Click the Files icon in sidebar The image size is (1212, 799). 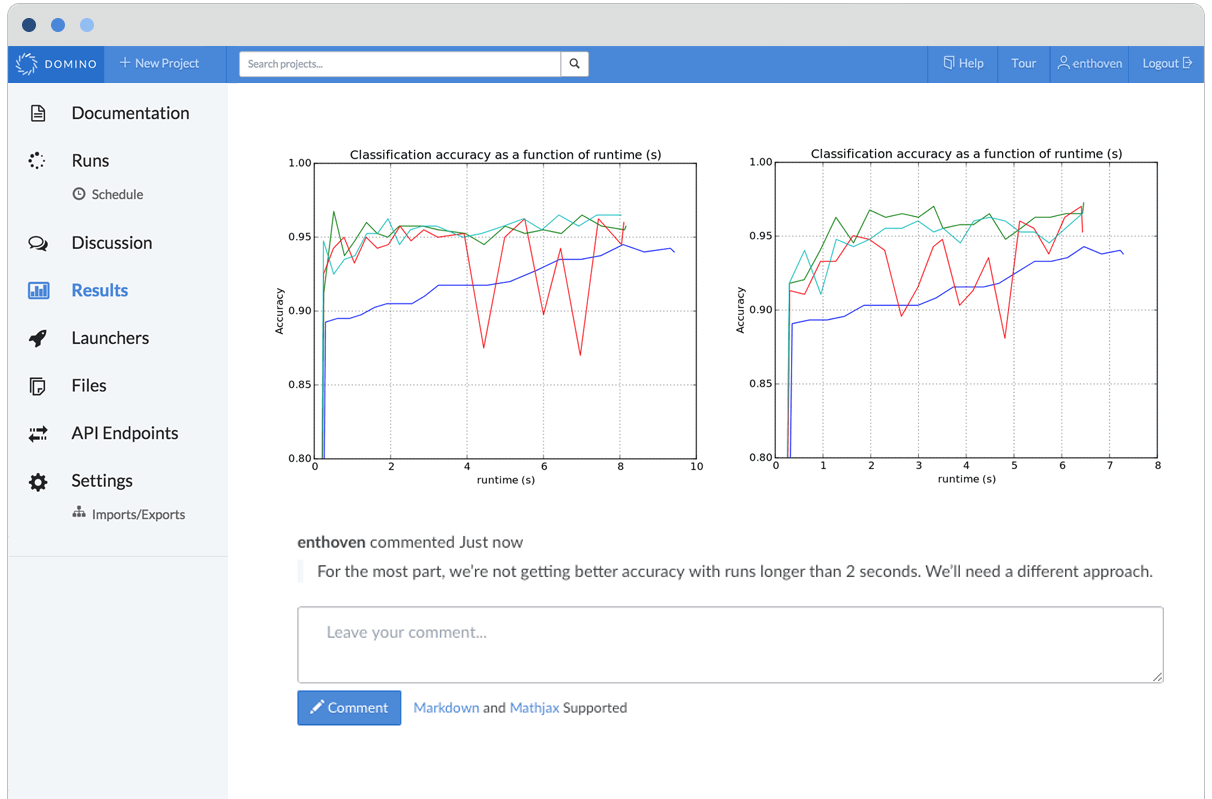38,386
